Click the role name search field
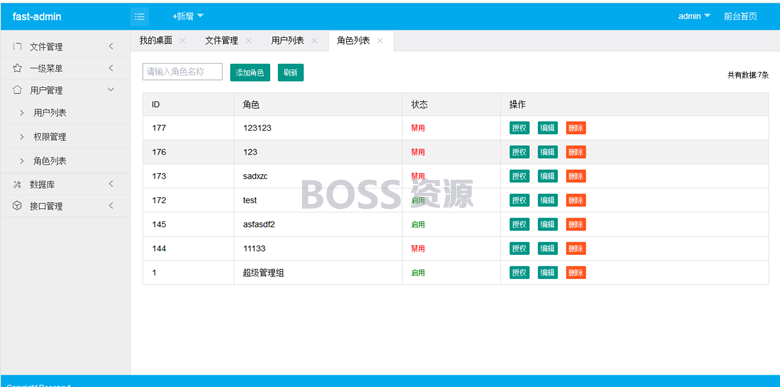Image resolution: width=780 pixels, height=387 pixels. [x=183, y=71]
